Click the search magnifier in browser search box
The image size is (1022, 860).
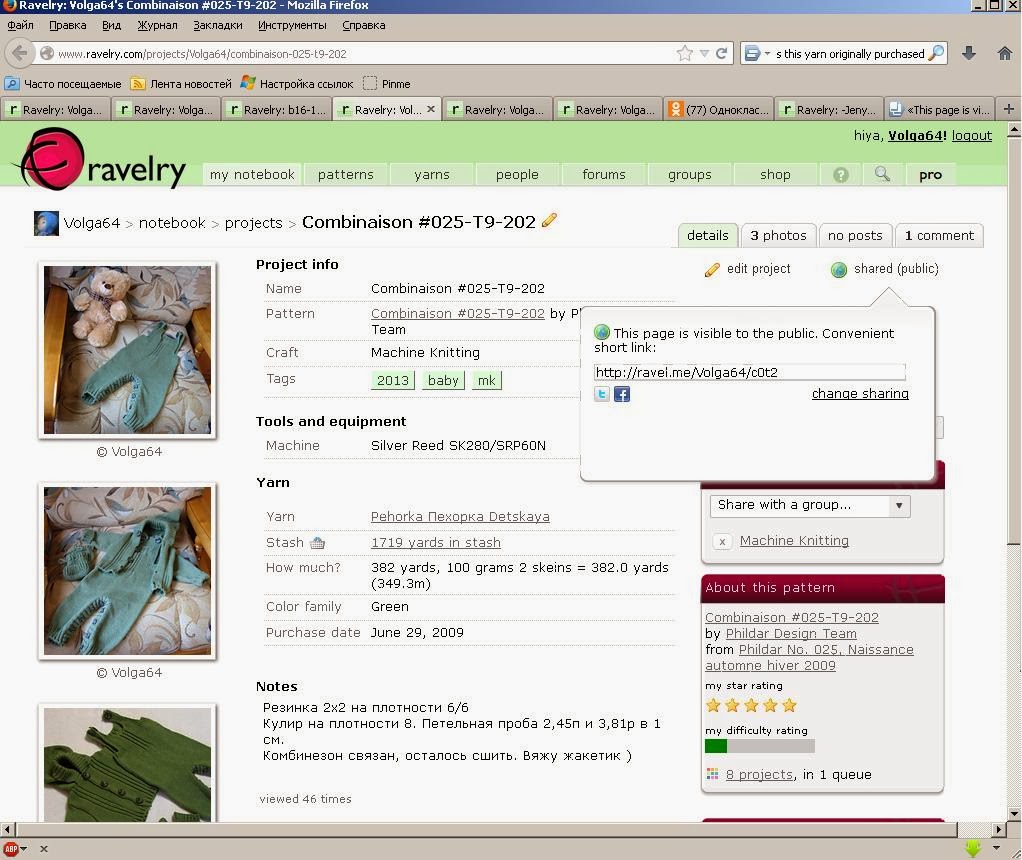(935, 53)
